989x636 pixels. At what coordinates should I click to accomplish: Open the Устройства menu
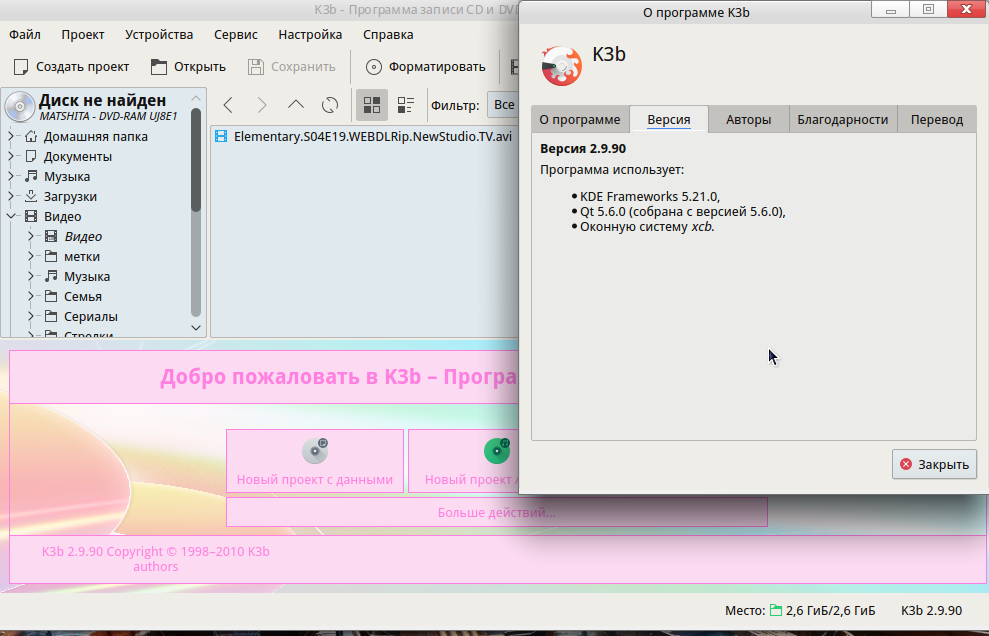[159, 35]
